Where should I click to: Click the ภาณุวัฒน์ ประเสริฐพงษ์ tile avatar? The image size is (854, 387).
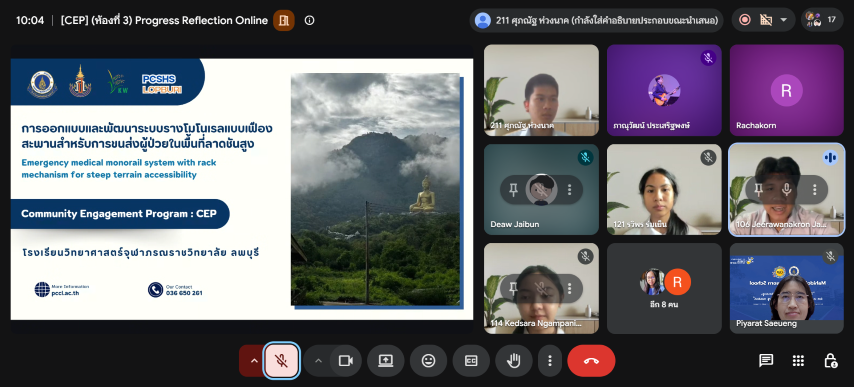click(664, 90)
